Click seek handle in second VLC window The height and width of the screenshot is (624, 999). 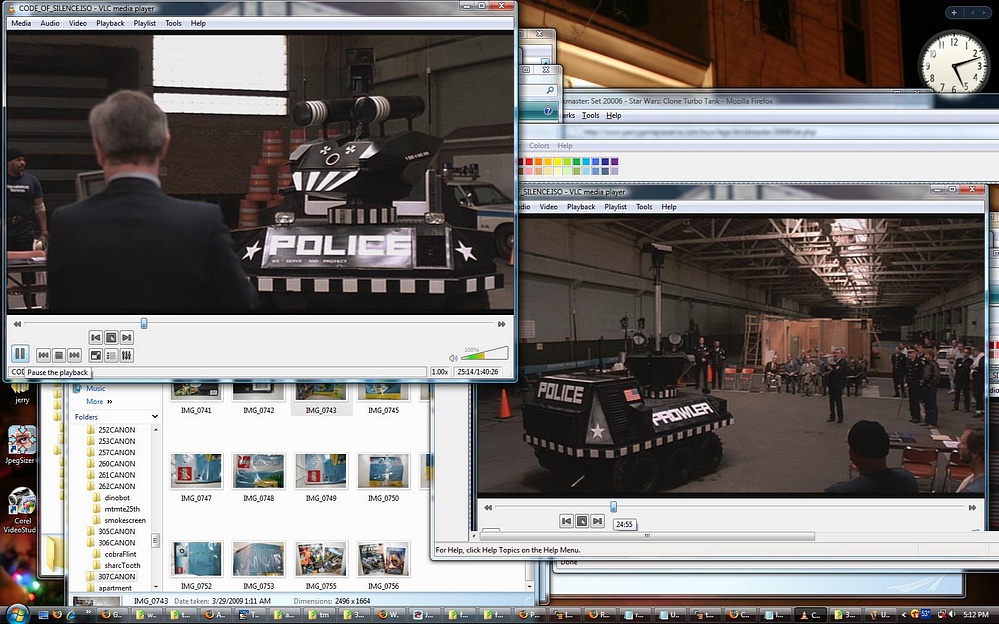pyautogui.click(x=614, y=507)
